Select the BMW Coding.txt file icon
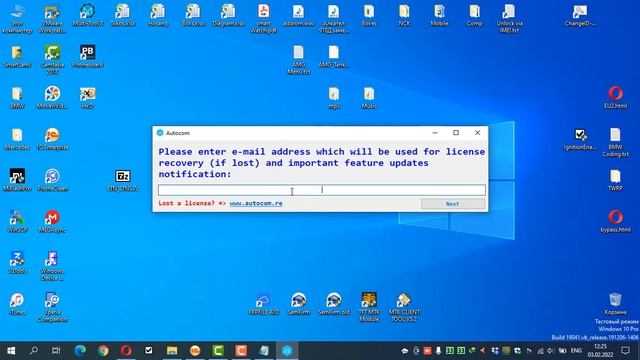Viewport: 640px width, 360px height. 616,142
